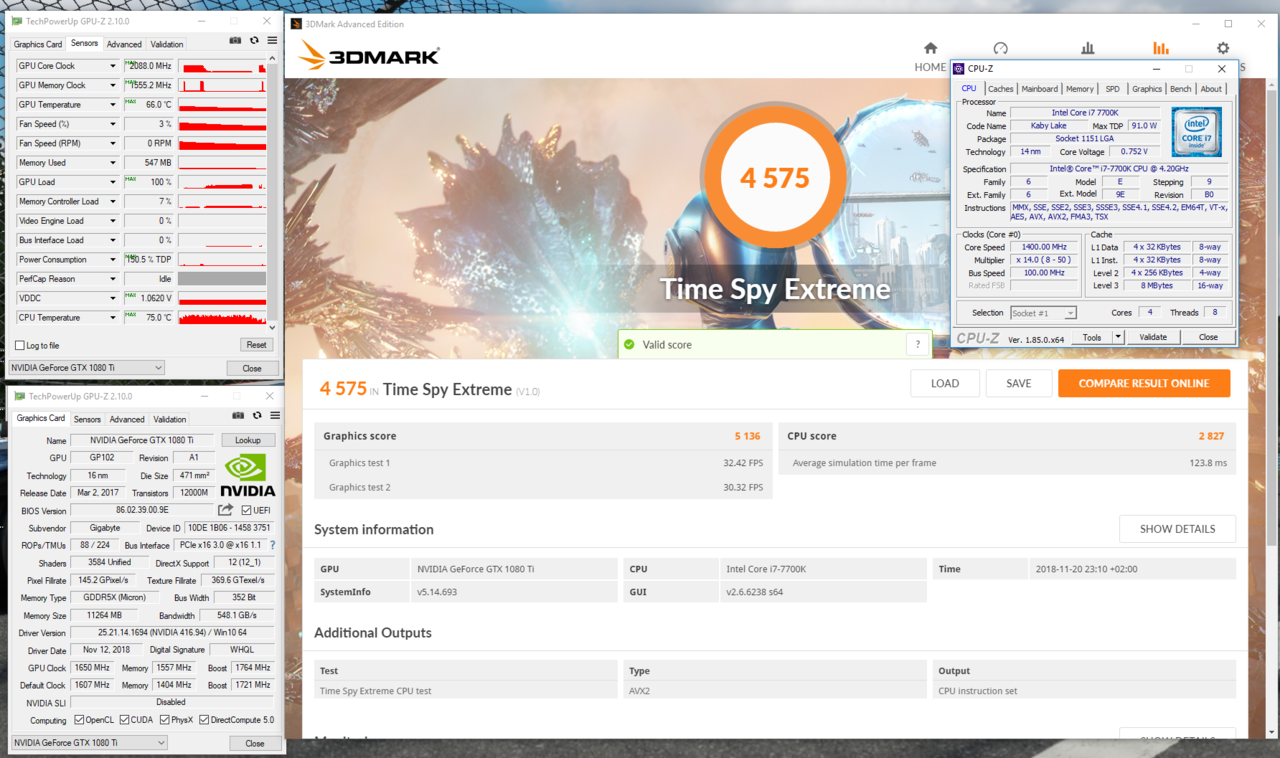
Task: Open GPU selector dropdown in Sensors window
Action: tap(86, 368)
